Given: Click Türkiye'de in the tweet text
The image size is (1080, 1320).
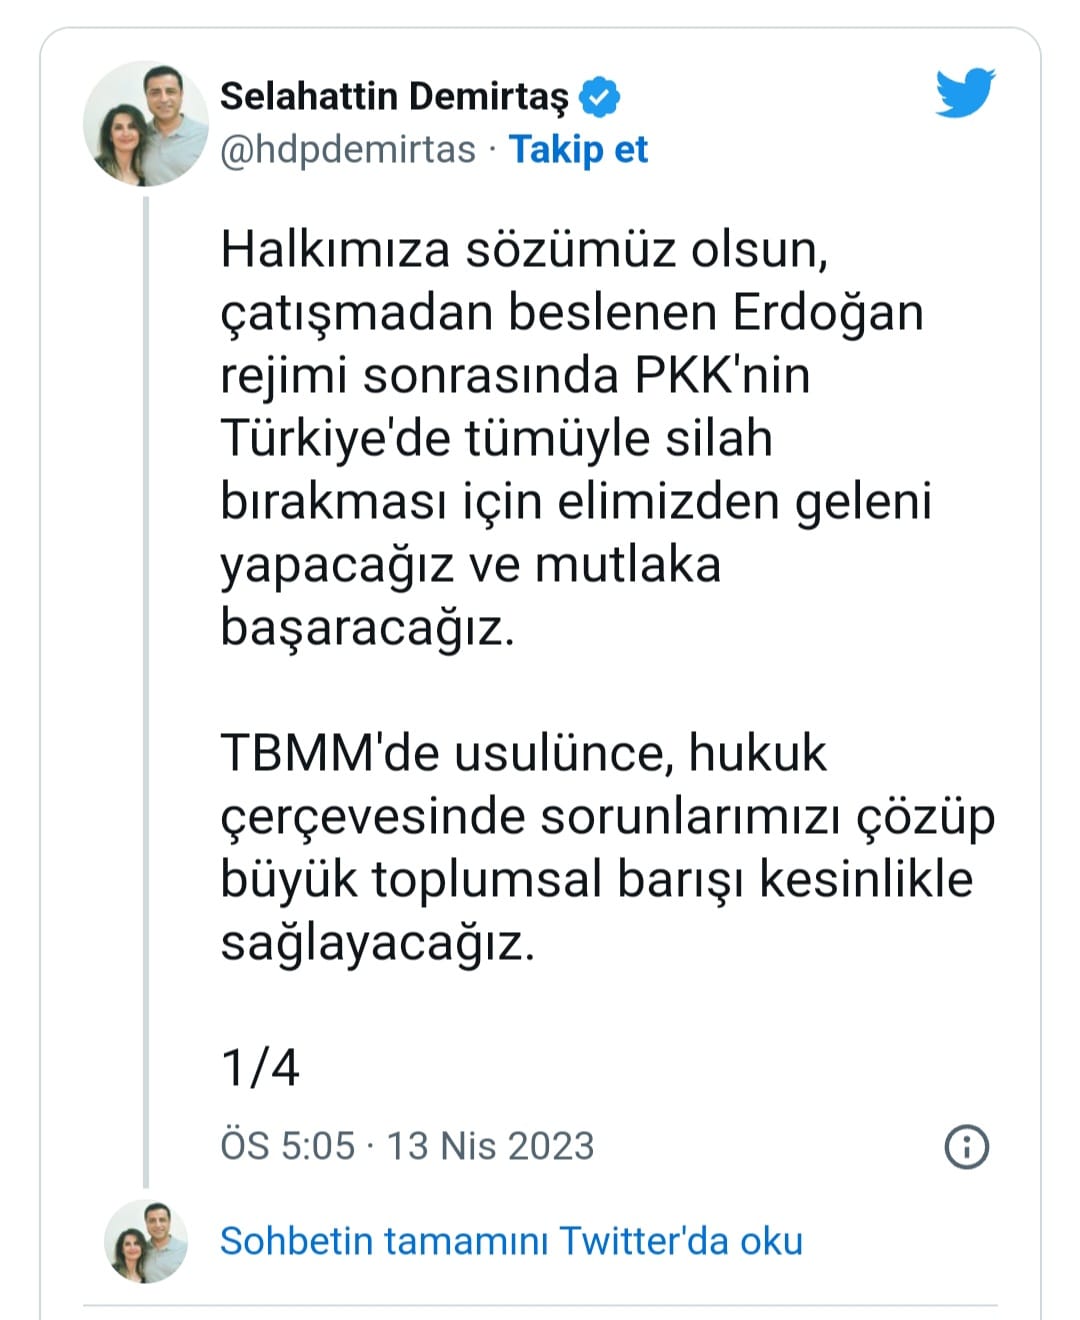Looking at the screenshot, I should (335, 439).
